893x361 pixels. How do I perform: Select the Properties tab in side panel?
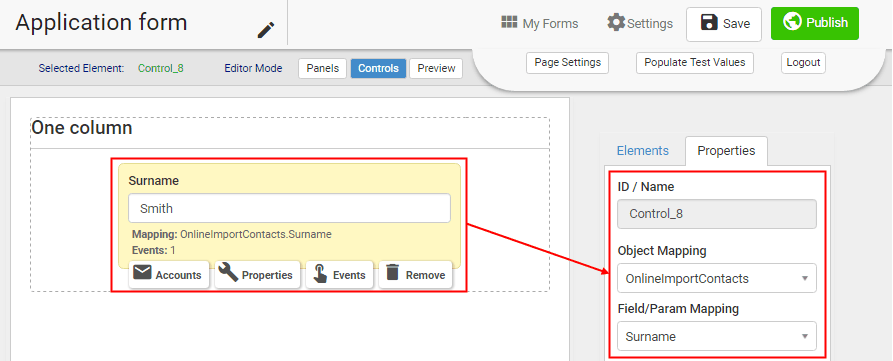[x=726, y=151]
